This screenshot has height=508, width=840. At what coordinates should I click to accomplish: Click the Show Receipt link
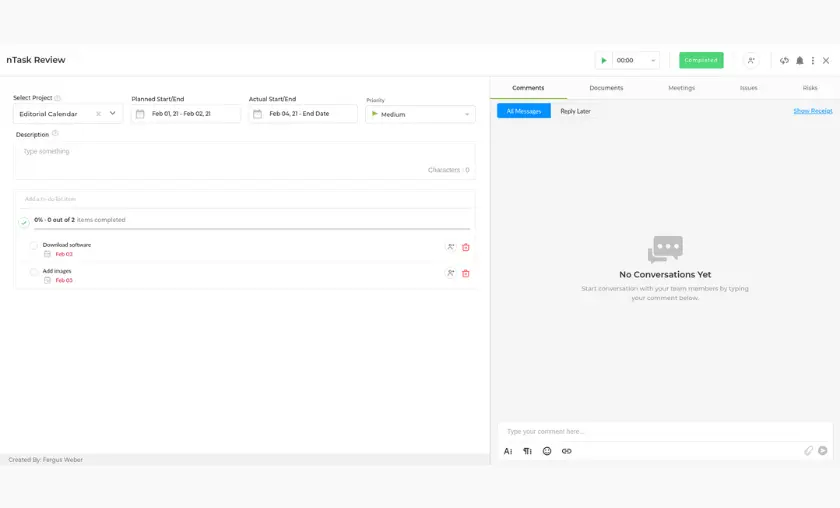pos(813,111)
